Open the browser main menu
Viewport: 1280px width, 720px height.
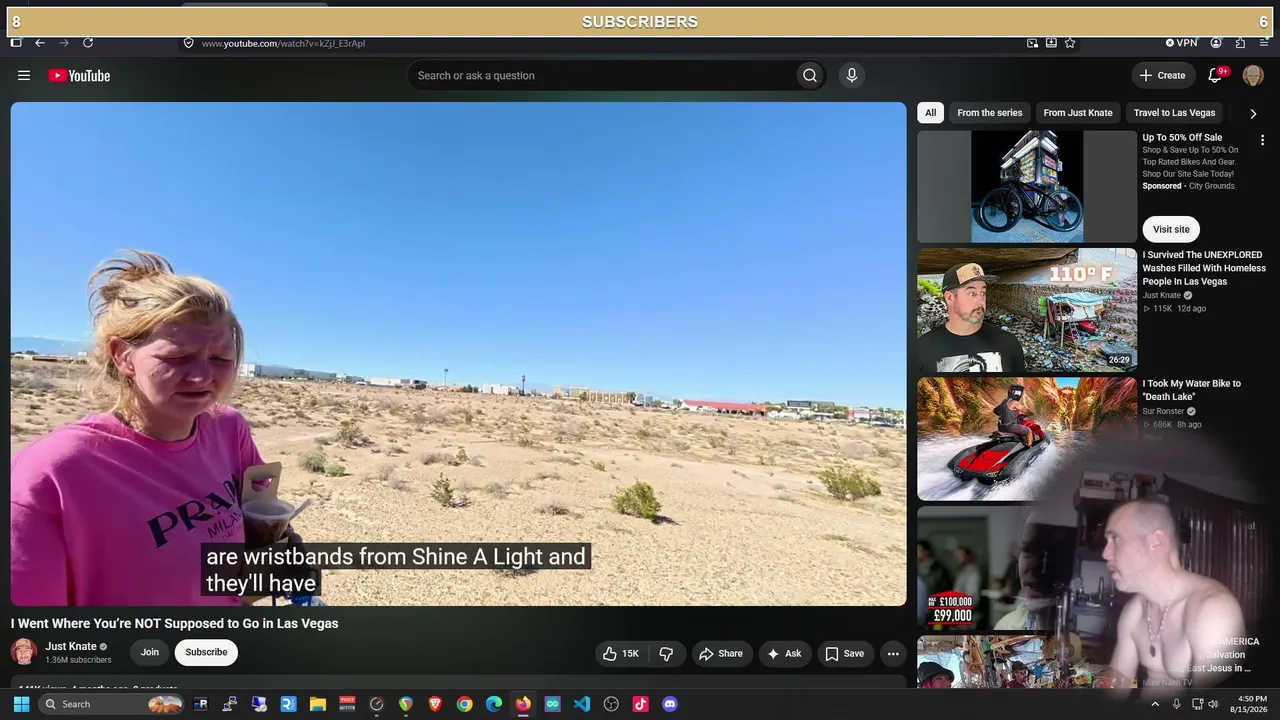[x=1264, y=43]
